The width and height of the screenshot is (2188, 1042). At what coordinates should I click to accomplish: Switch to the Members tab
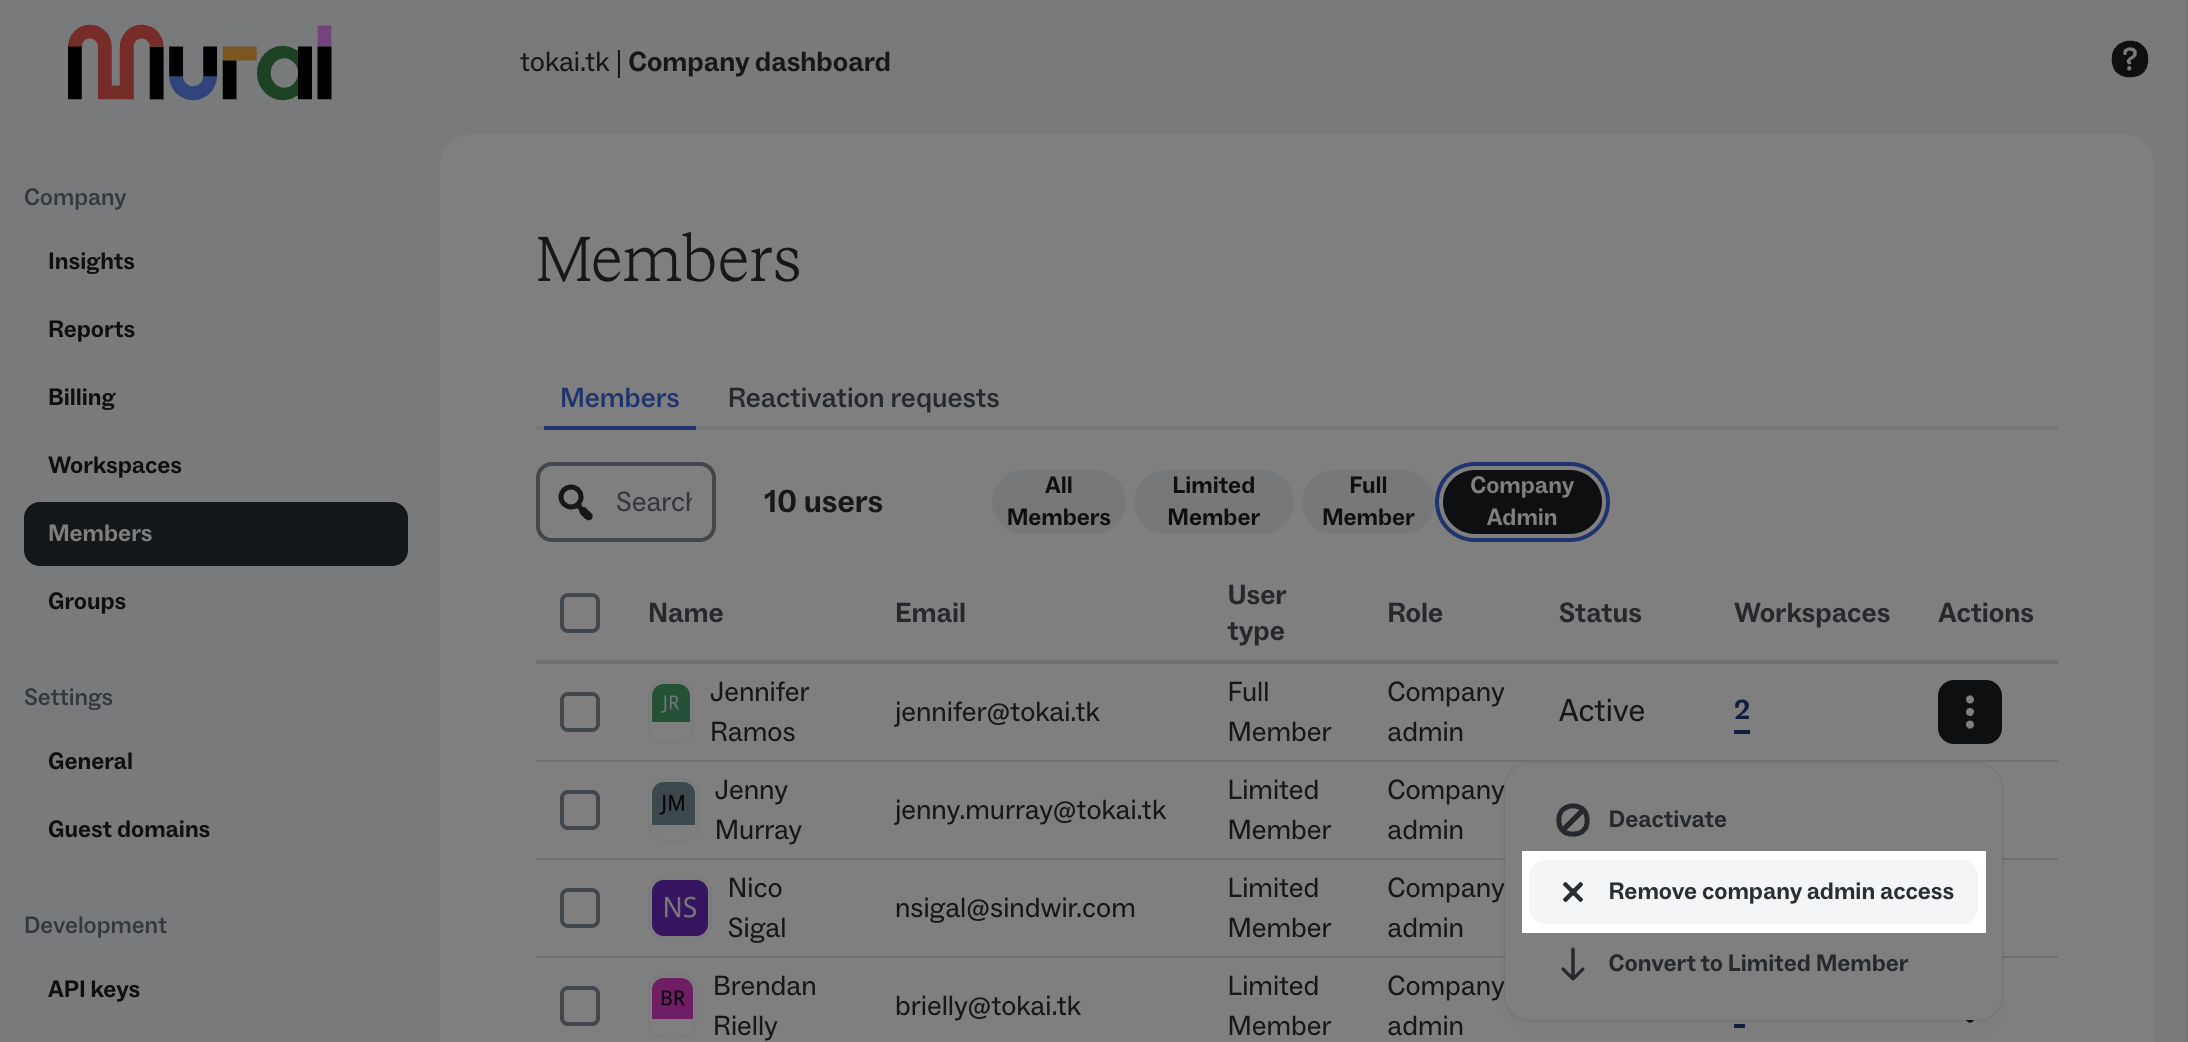pos(619,398)
